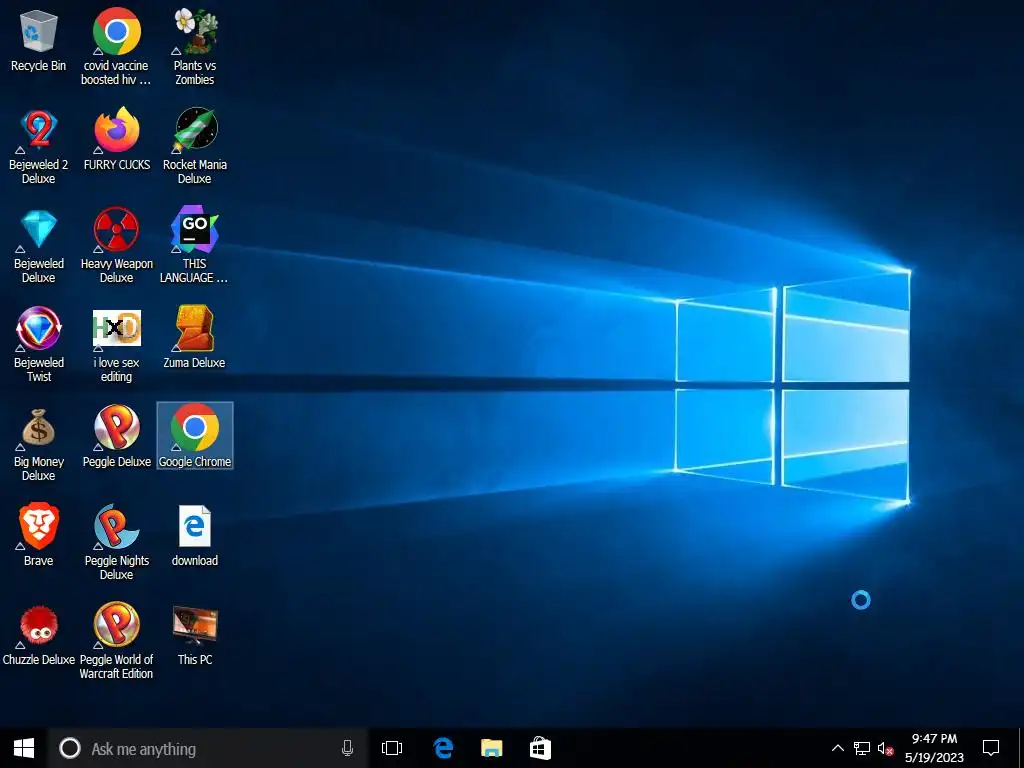The height and width of the screenshot is (768, 1024).
Task: Open the Windows Start menu
Action: (x=24, y=748)
